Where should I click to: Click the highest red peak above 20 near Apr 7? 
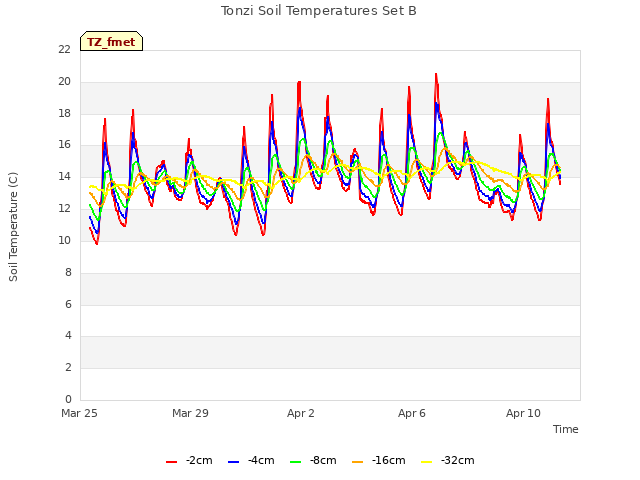[436, 75]
